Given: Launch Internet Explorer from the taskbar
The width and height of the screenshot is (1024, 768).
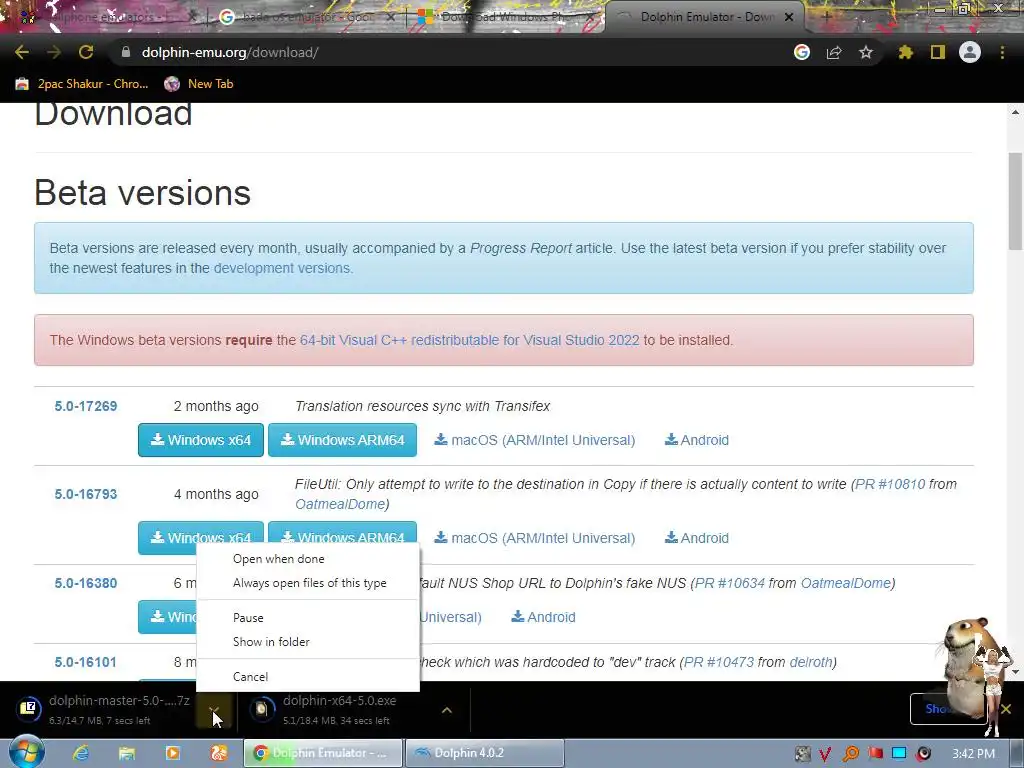Looking at the screenshot, I should tap(81, 753).
